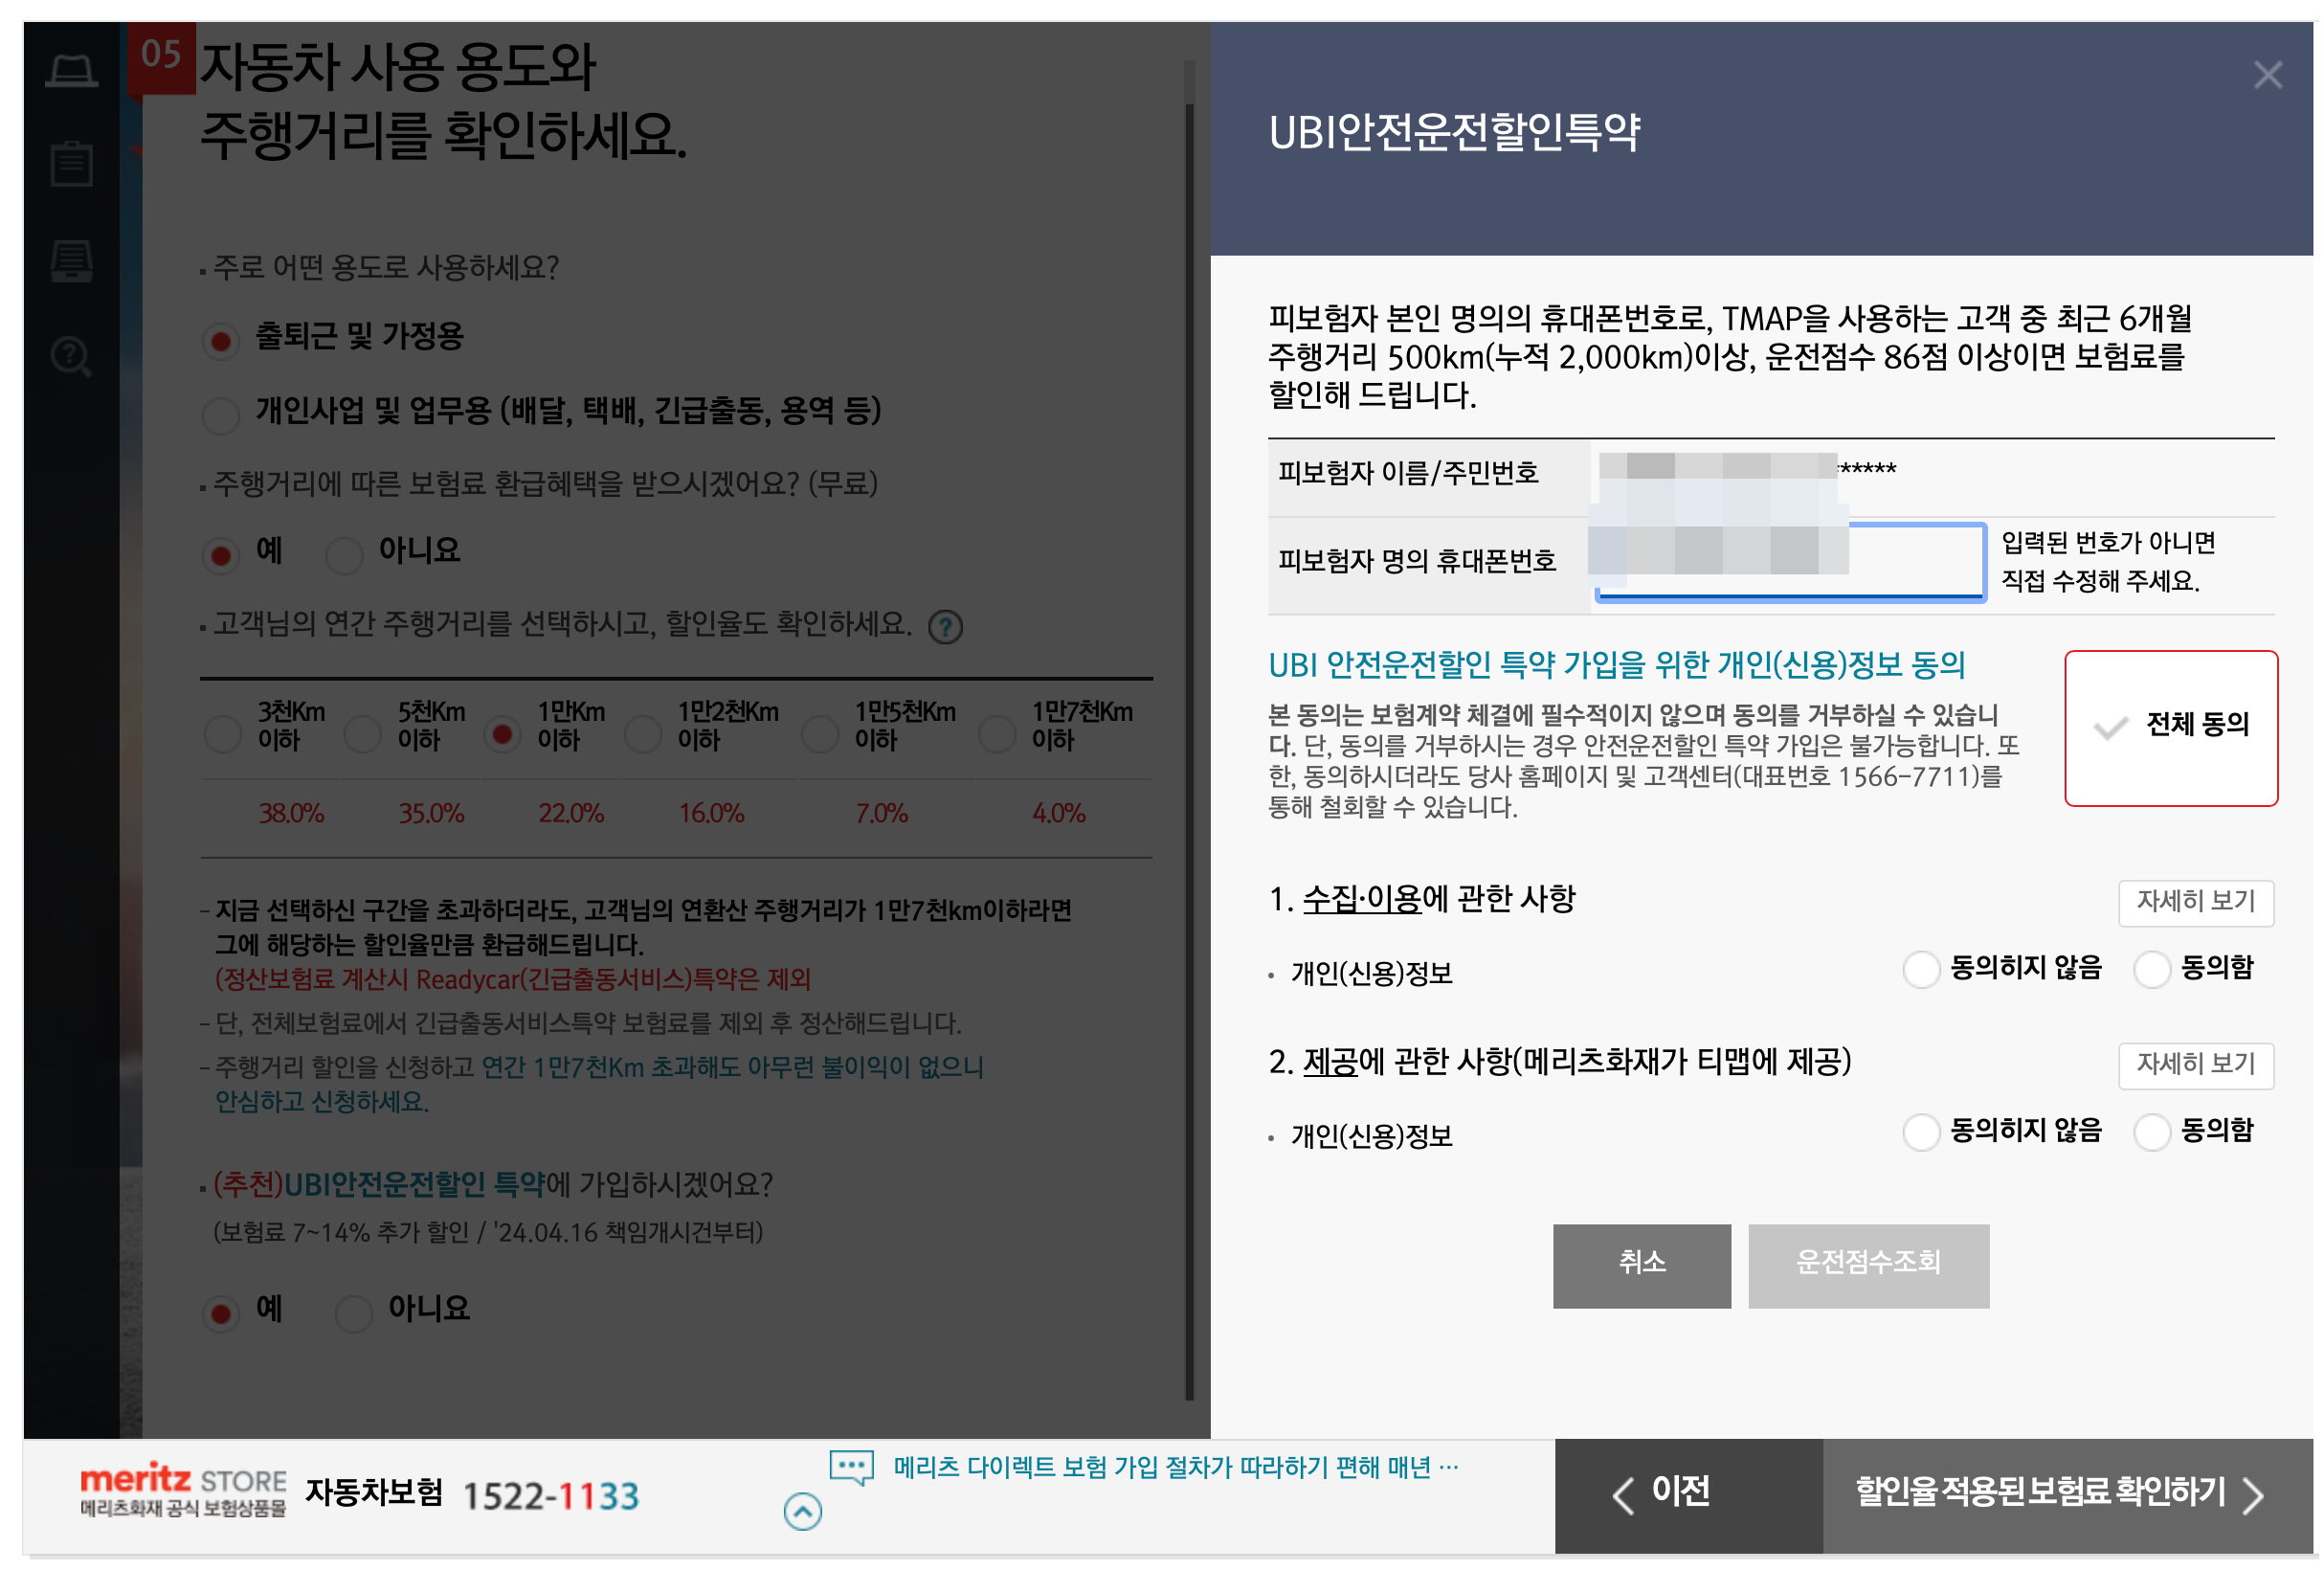Screen dimensions: 2324x1570
Task: Click the 이전 button in the footer
Action: (1688, 1494)
